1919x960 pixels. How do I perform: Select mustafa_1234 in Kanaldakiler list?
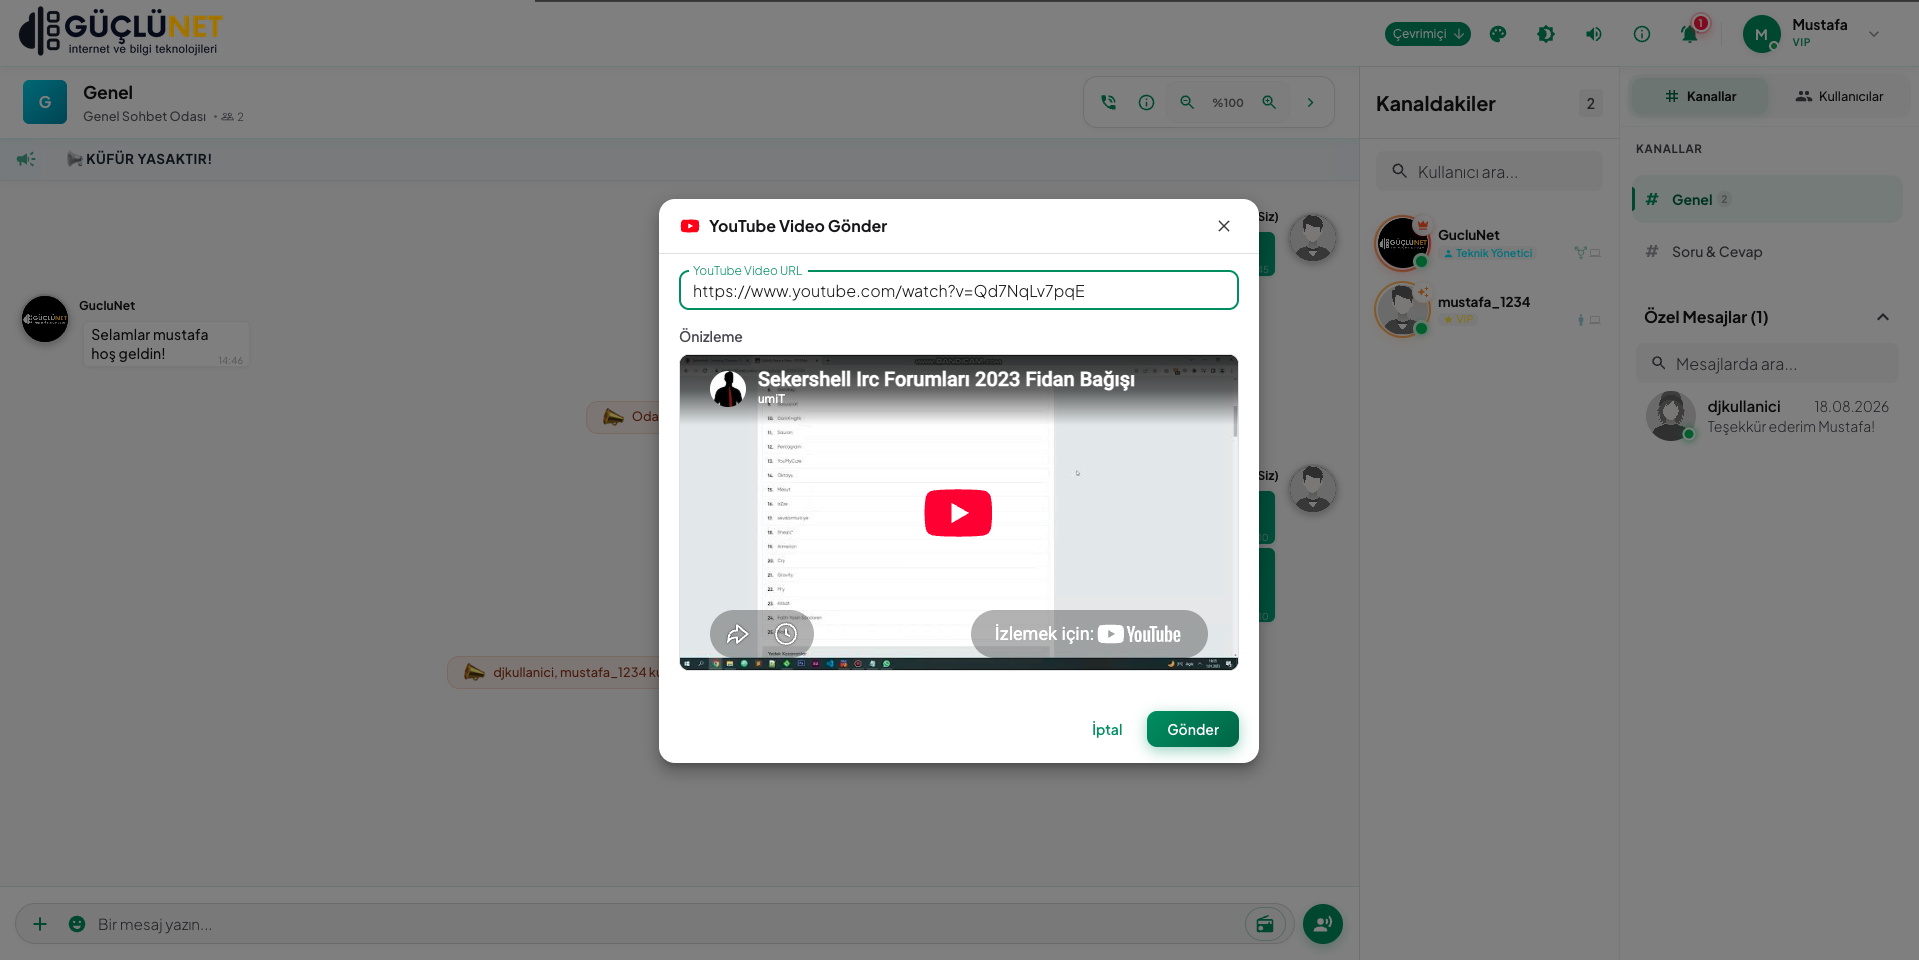click(x=1489, y=310)
